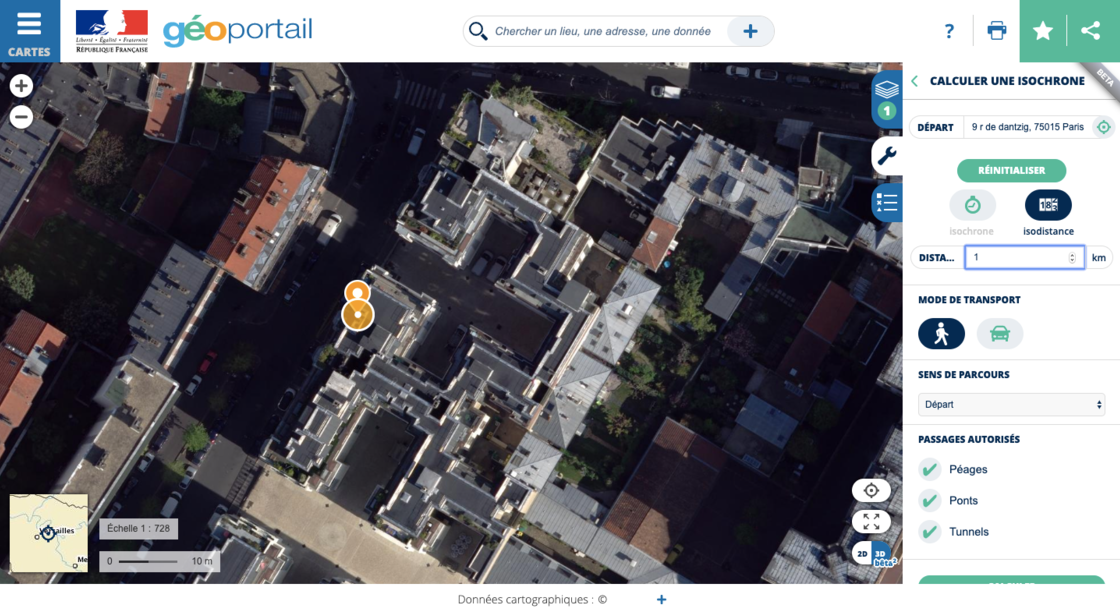Screen dimensions: 1120x612
Task: Click the share icon
Action: (1091, 31)
